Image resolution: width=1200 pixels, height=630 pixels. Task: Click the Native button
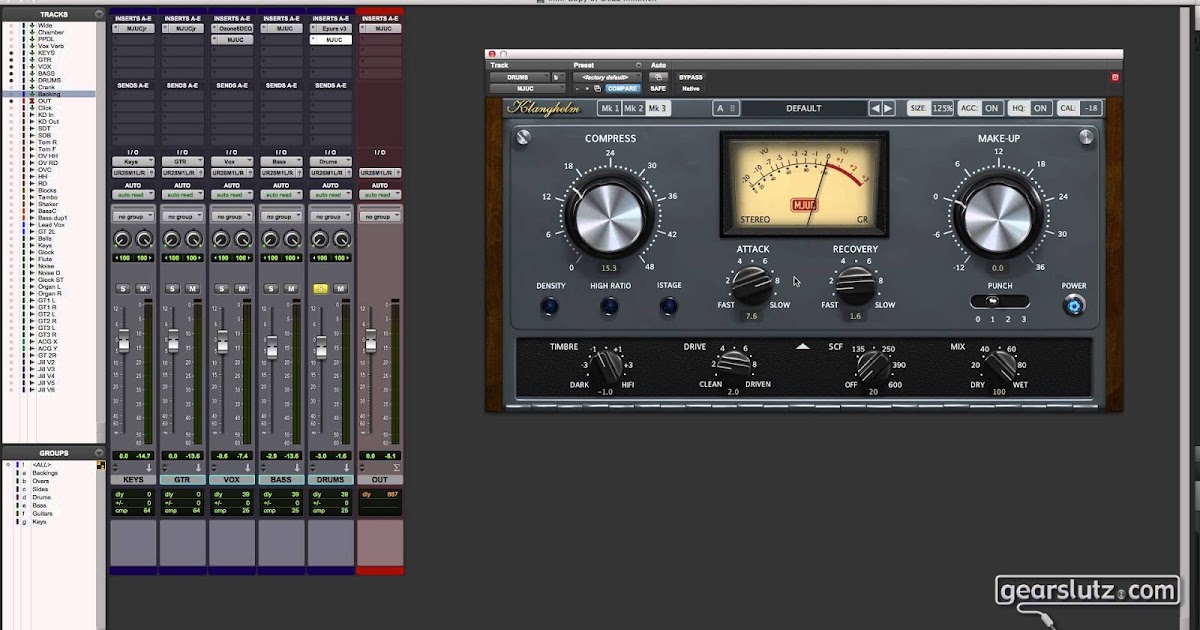click(x=690, y=88)
